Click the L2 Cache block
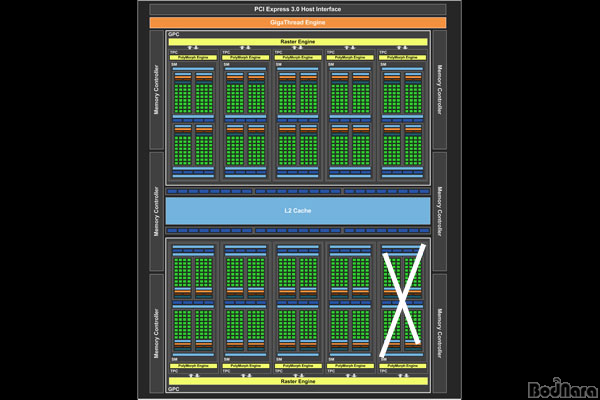600x400 pixels. tap(298, 211)
